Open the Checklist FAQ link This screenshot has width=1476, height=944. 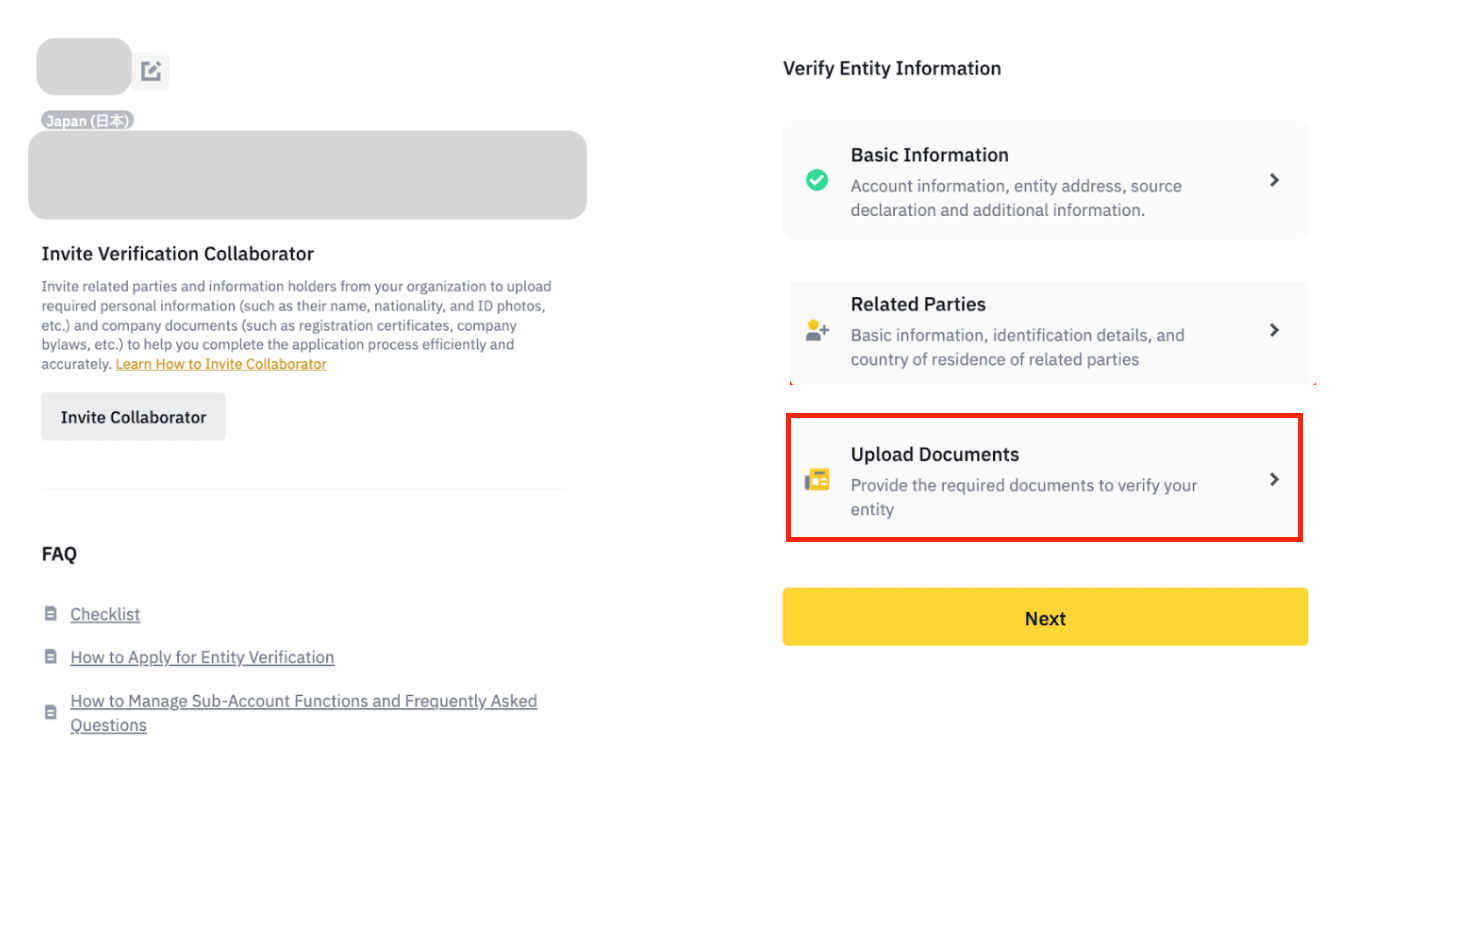click(x=105, y=614)
